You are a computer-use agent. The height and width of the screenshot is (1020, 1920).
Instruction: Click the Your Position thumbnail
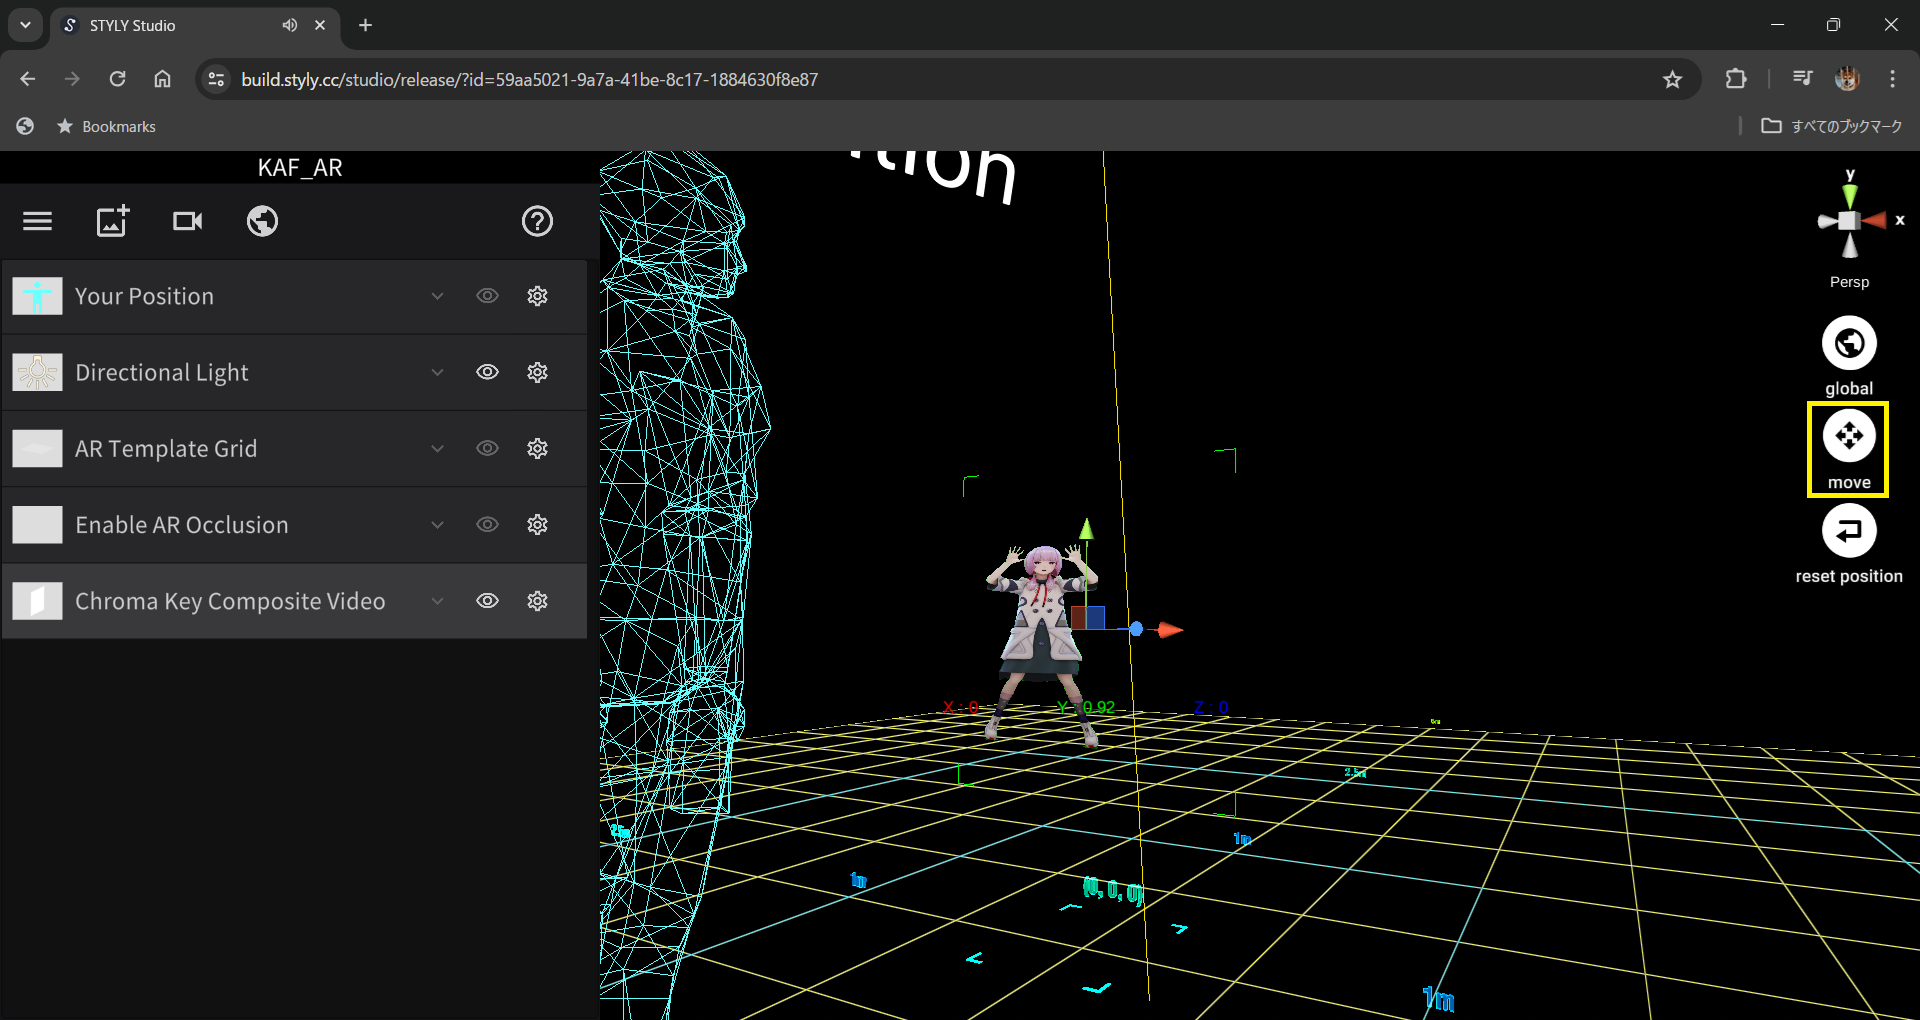(38, 296)
